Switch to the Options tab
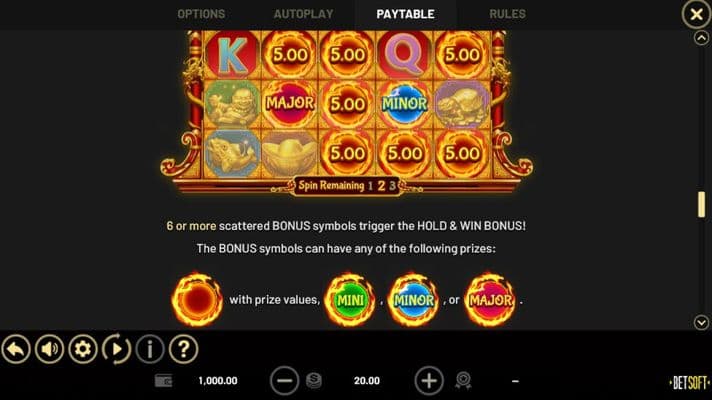The width and height of the screenshot is (712, 400). 201,14
